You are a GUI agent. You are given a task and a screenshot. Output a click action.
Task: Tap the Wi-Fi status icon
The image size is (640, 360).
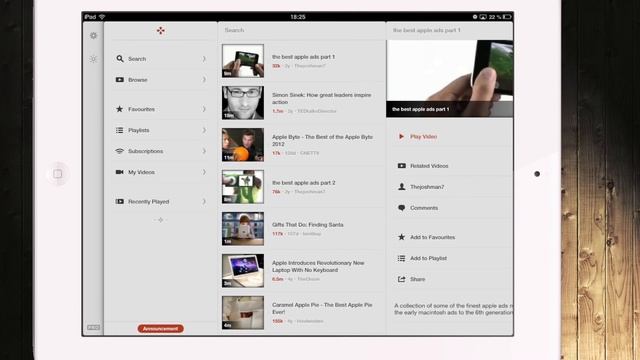pyautogui.click(x=102, y=17)
